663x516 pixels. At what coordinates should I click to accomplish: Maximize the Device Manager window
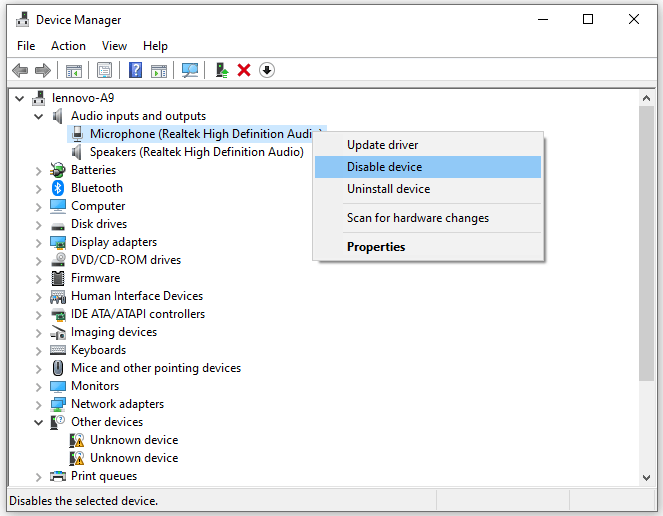click(588, 19)
